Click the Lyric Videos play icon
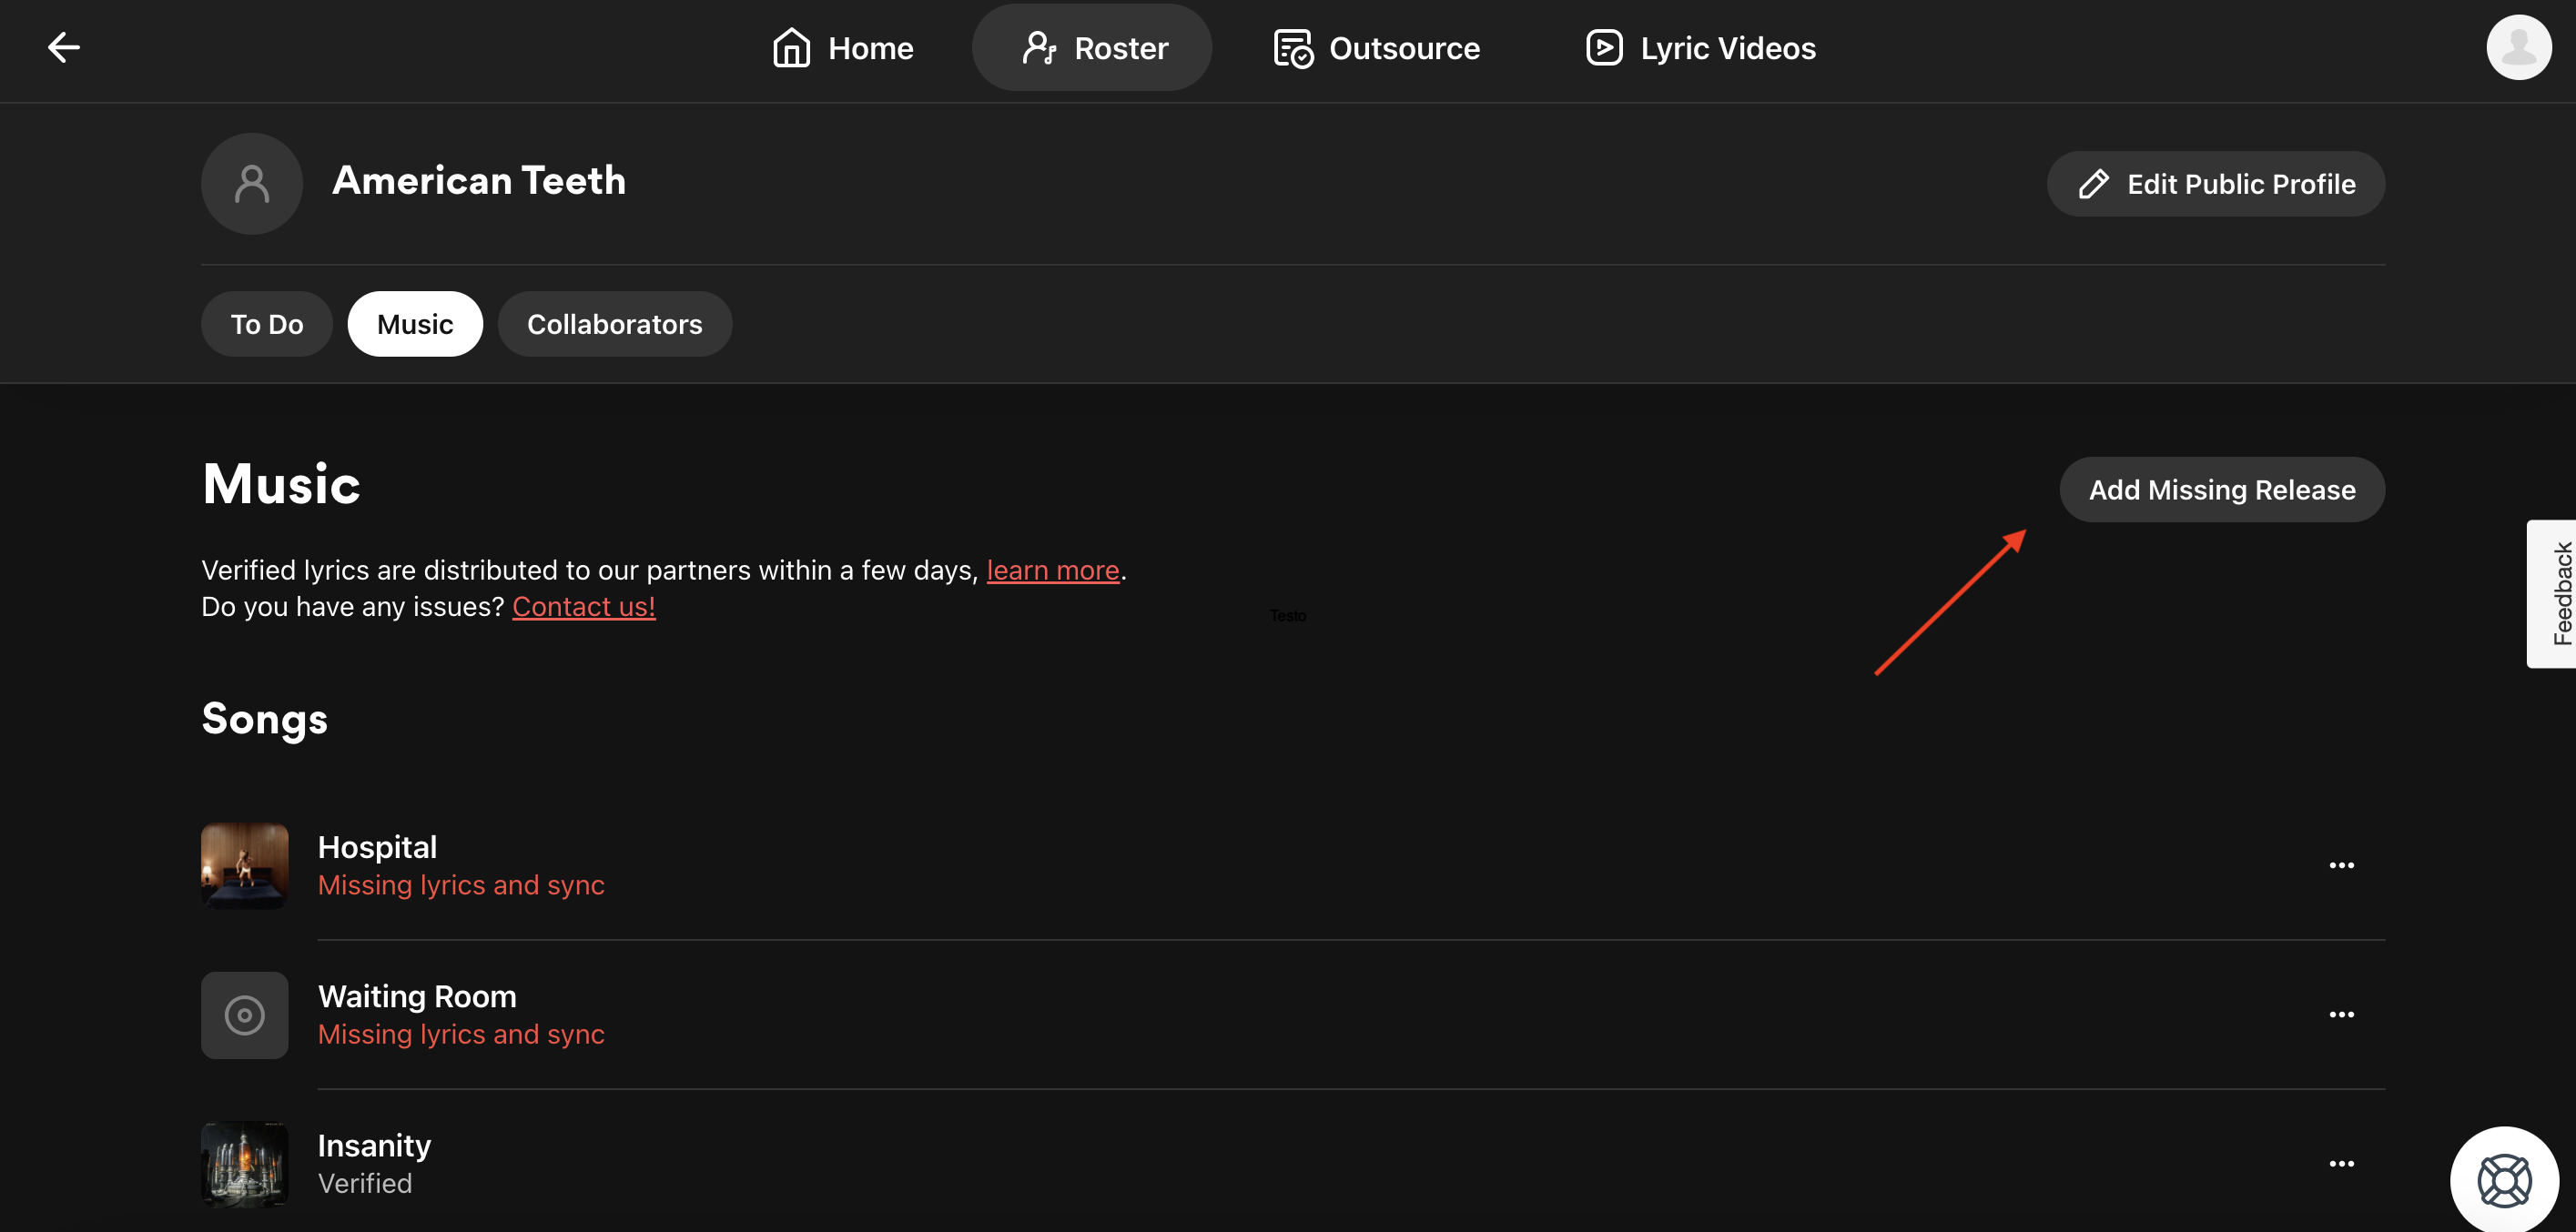 pyautogui.click(x=1604, y=48)
